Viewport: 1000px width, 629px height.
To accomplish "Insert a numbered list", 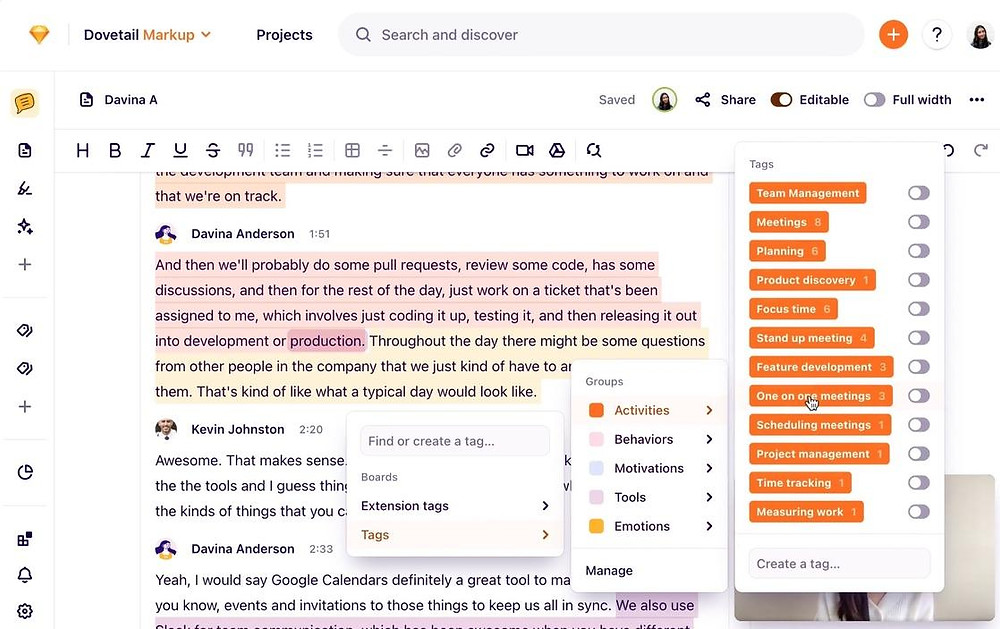I will click(315, 151).
